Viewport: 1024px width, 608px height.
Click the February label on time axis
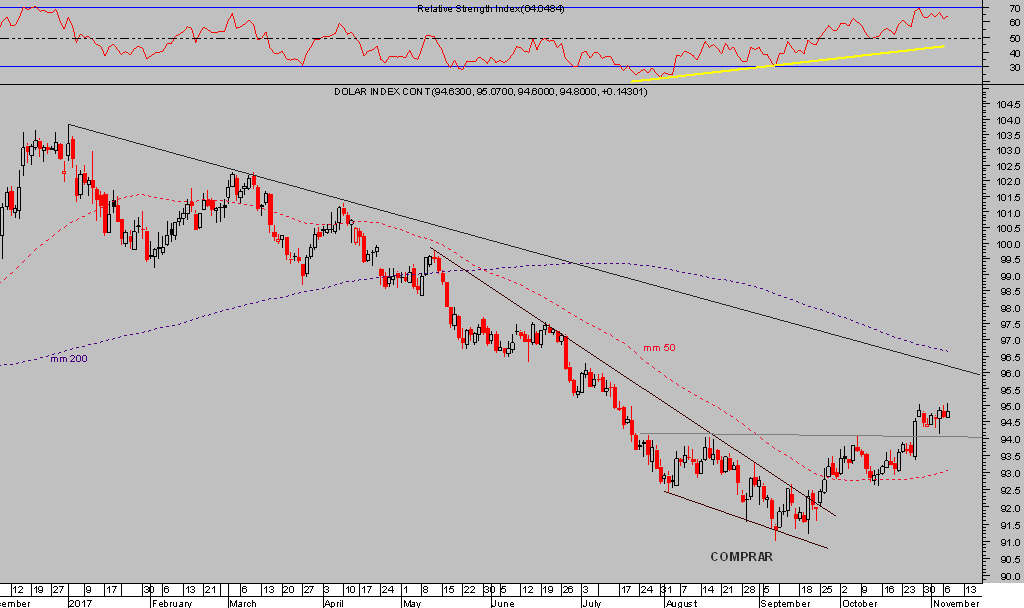(170, 603)
